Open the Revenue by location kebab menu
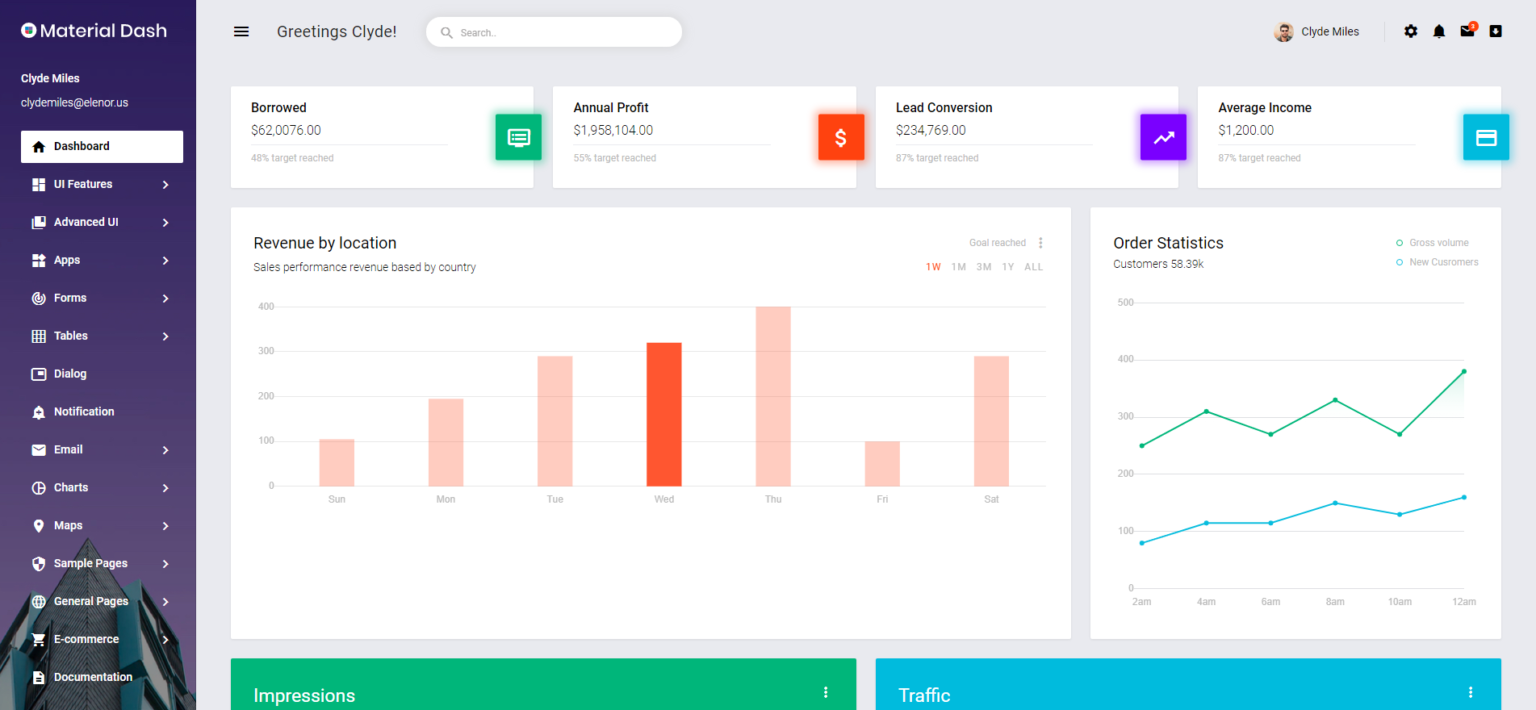The height and width of the screenshot is (710, 1536). pyautogui.click(x=1040, y=242)
